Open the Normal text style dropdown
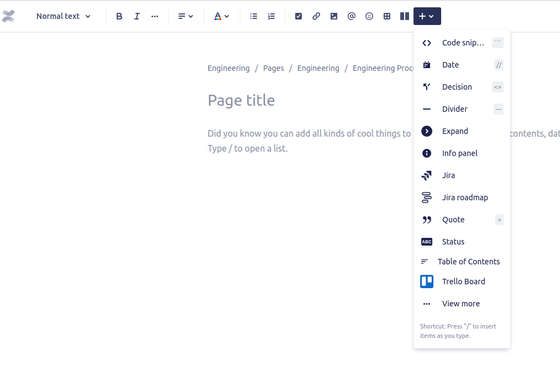 coord(63,16)
